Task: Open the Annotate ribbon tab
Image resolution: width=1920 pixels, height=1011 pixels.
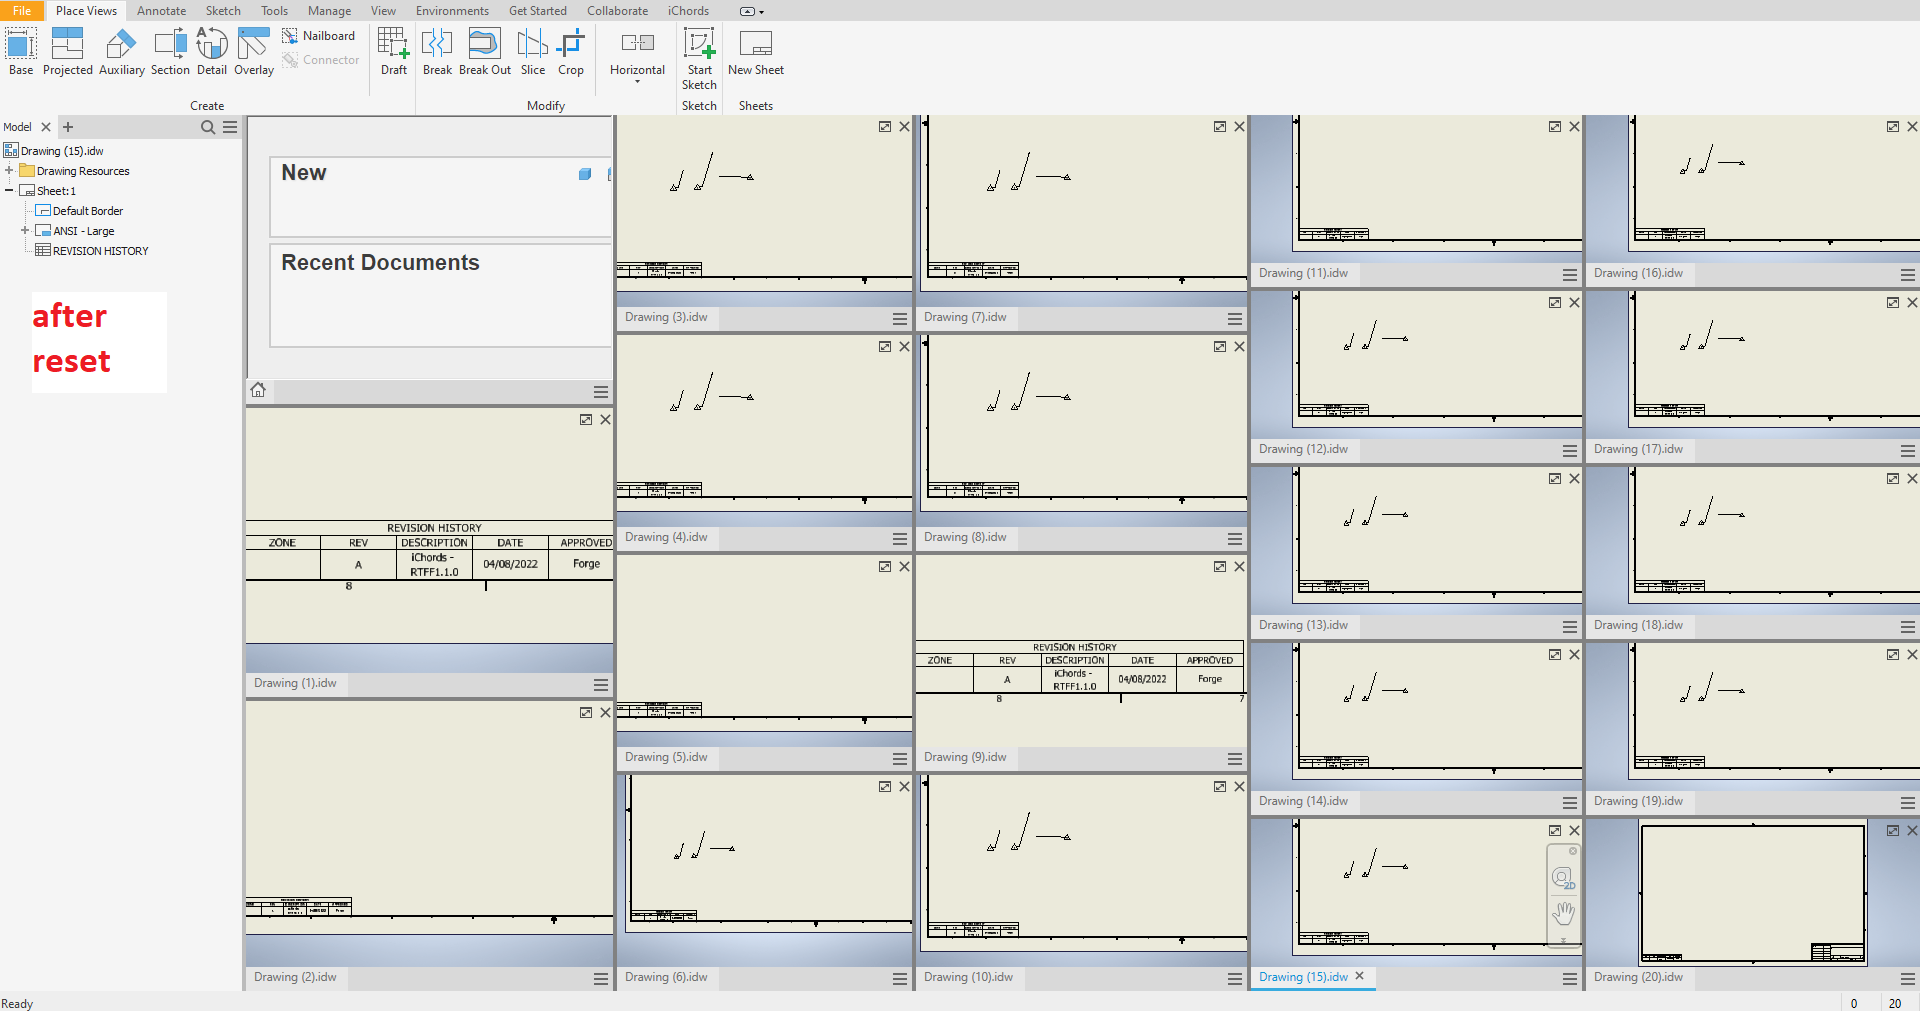Action: 161,11
